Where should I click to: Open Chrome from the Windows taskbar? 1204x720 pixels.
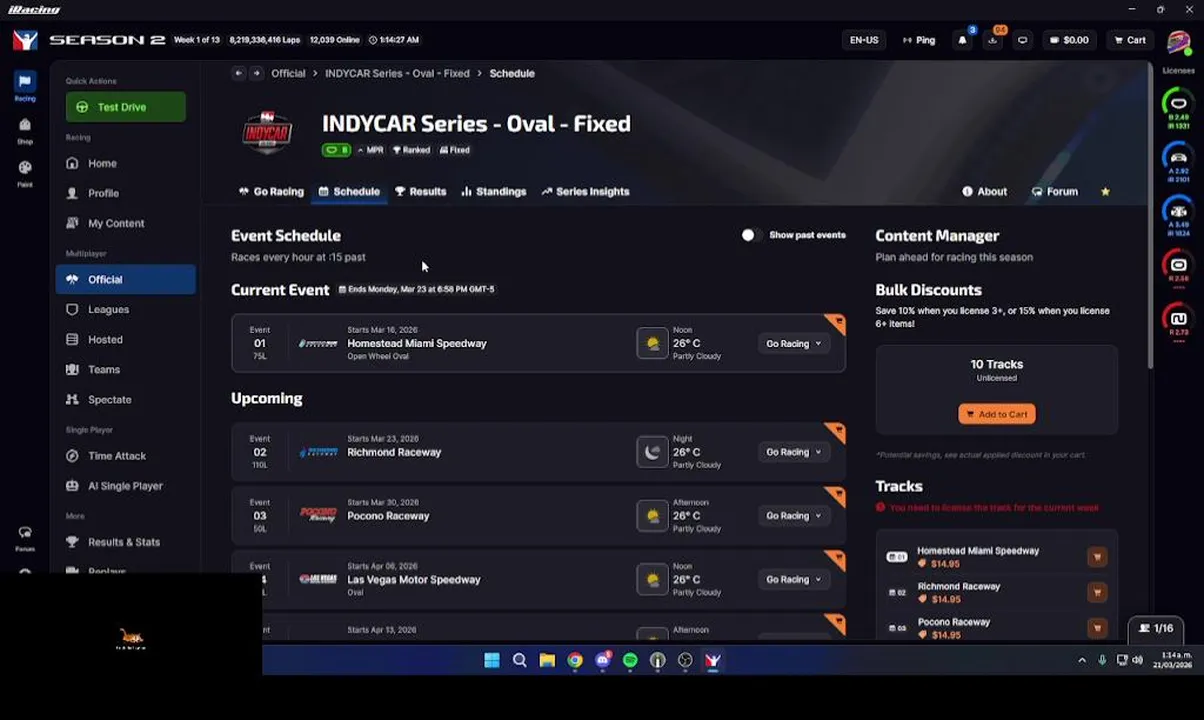[575, 660]
